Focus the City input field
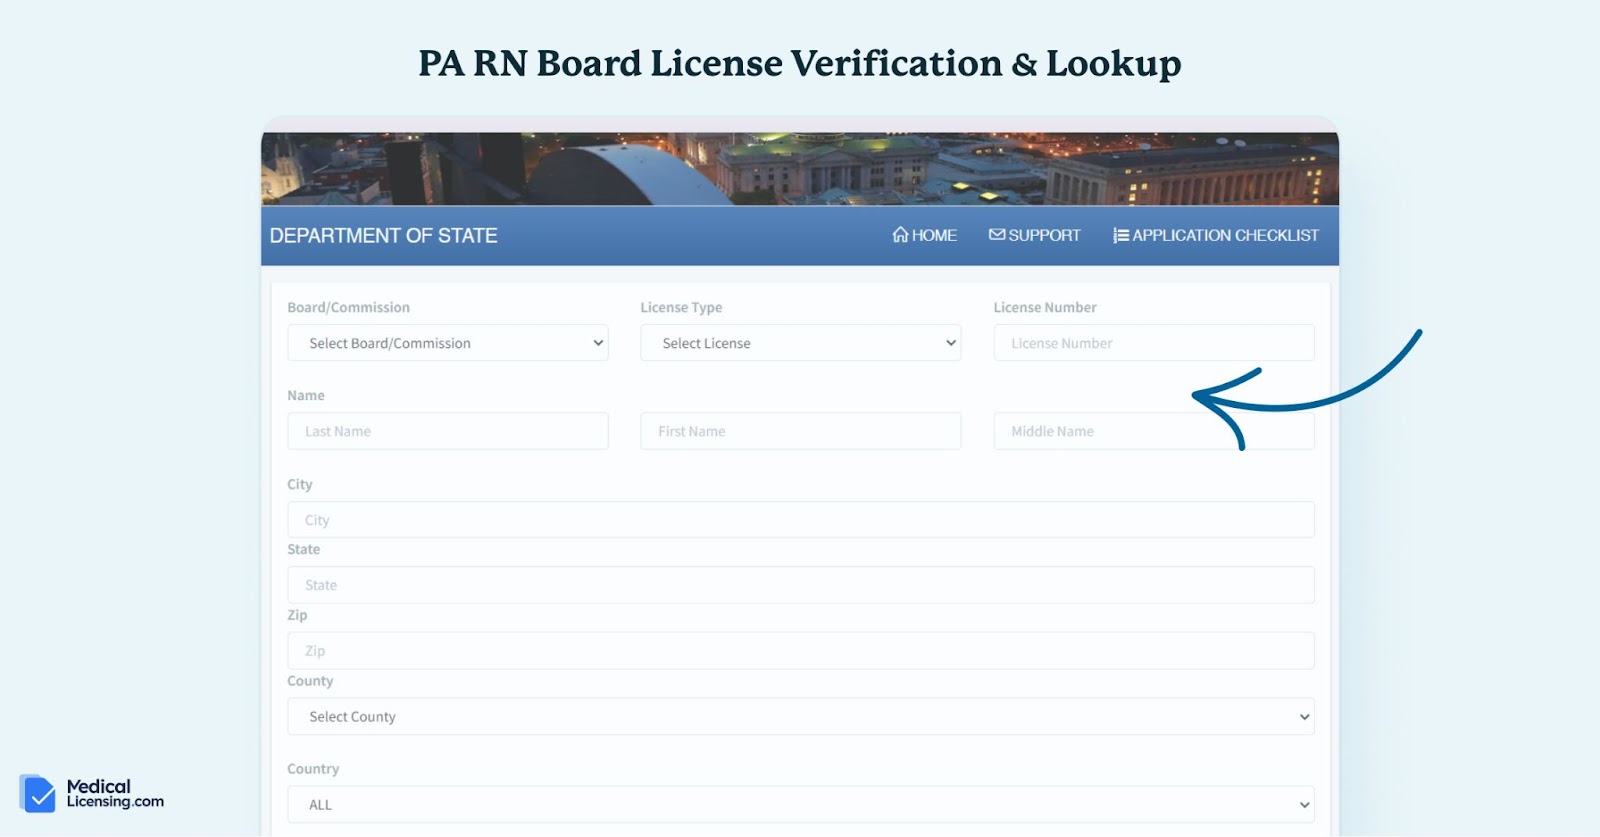This screenshot has height=837, width=1600. coord(801,520)
